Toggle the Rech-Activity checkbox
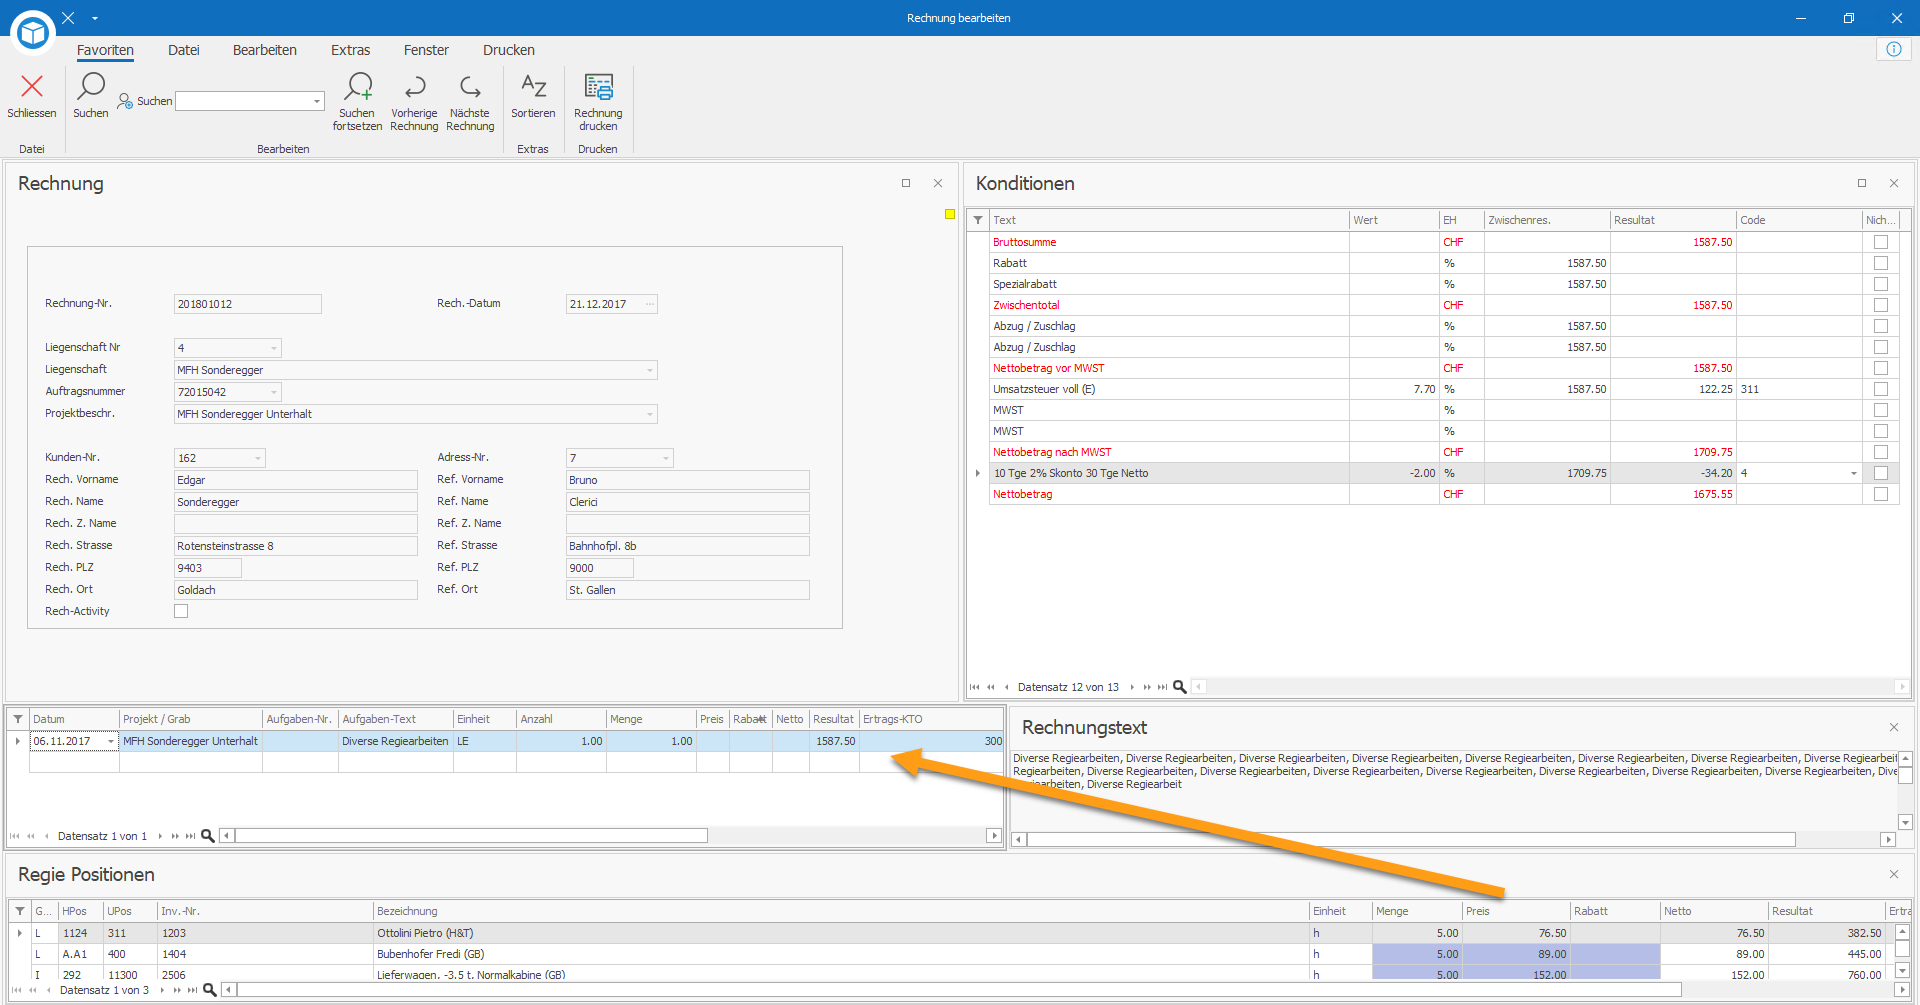1920x1005 pixels. 181,611
